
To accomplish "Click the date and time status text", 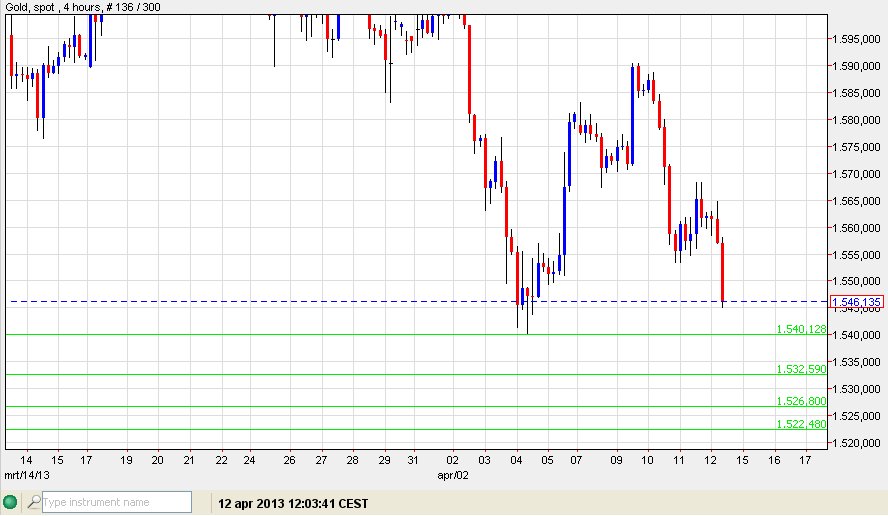I will click(293, 502).
